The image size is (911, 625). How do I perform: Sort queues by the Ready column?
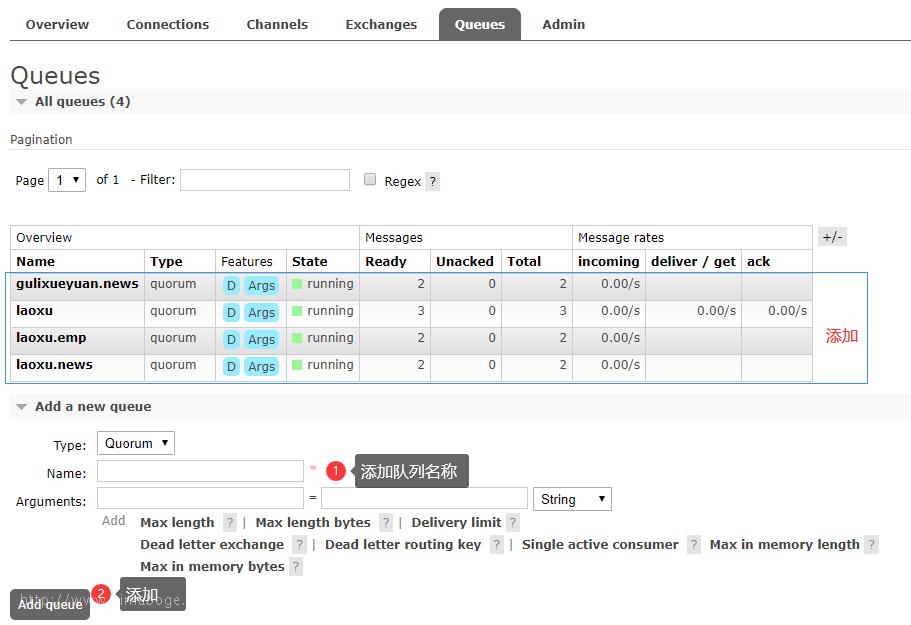(386, 261)
